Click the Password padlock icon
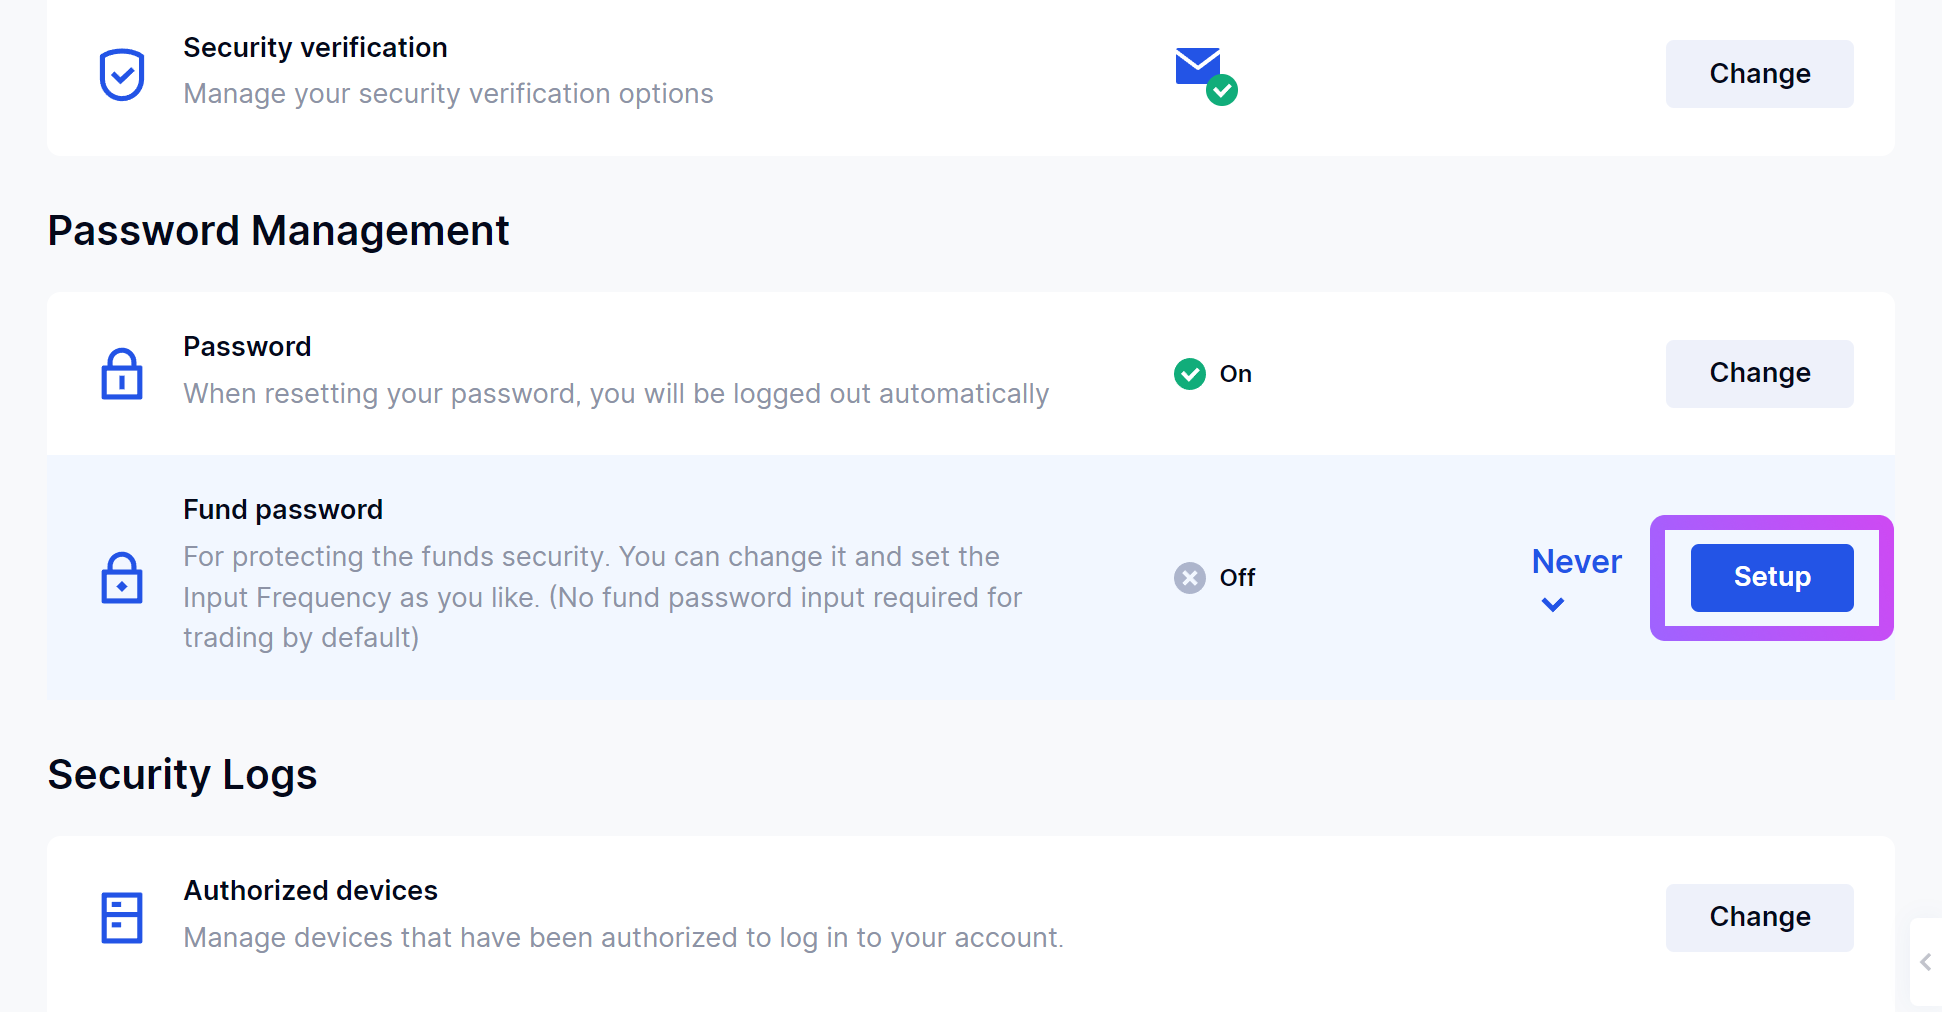The image size is (1942, 1012). 122,374
